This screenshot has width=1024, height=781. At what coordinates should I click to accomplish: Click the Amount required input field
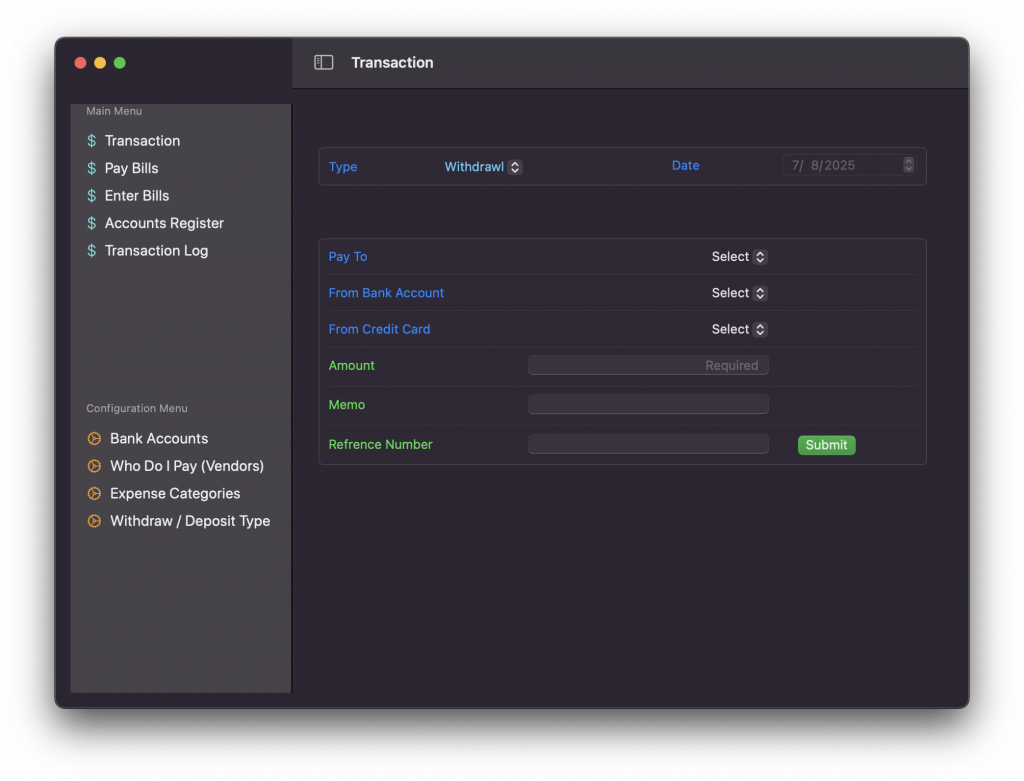pyautogui.click(x=648, y=366)
